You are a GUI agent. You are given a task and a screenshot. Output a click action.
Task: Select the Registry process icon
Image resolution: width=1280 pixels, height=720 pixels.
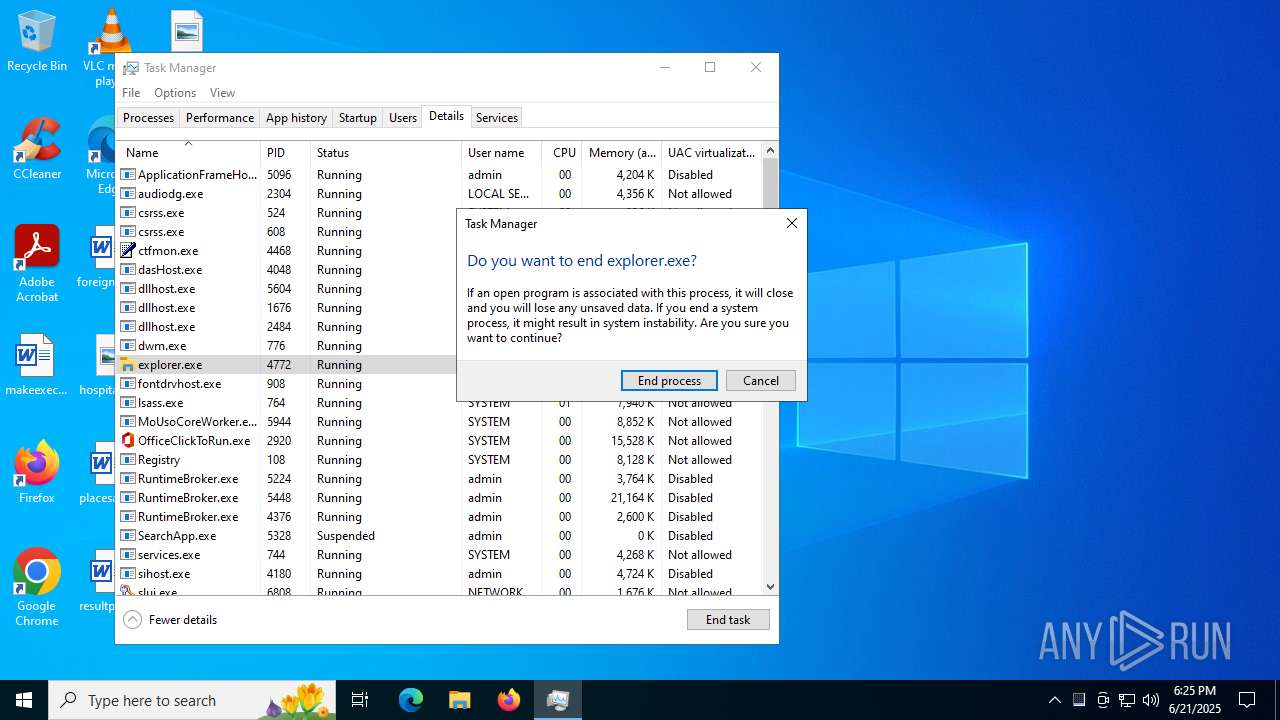[128, 460]
